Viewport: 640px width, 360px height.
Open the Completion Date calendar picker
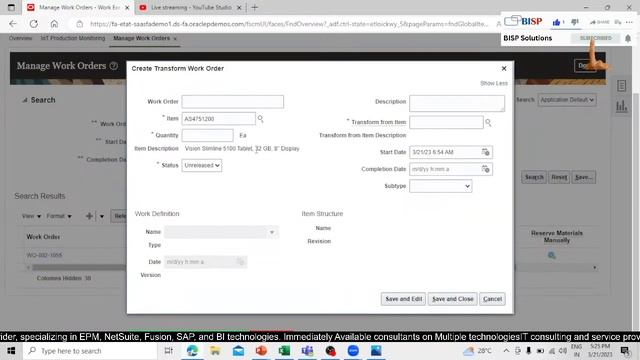tap(485, 169)
